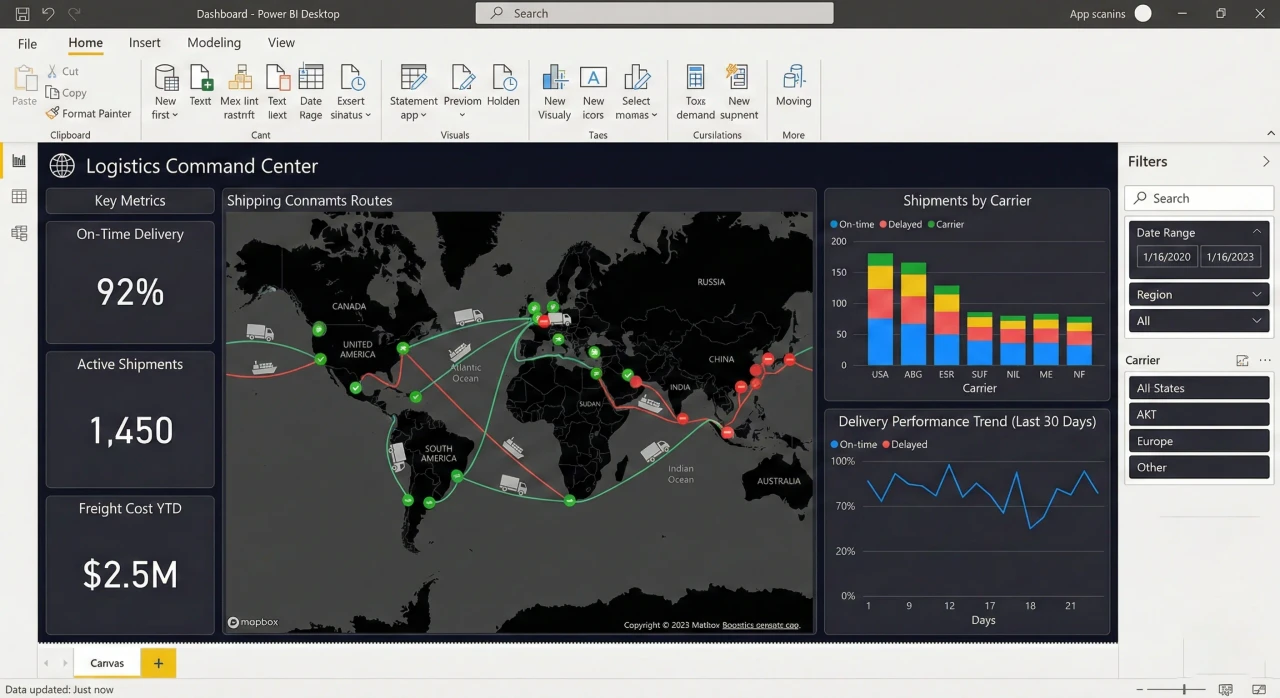Select Other in Carrier slicer
1280x698 pixels.
(x=1199, y=467)
